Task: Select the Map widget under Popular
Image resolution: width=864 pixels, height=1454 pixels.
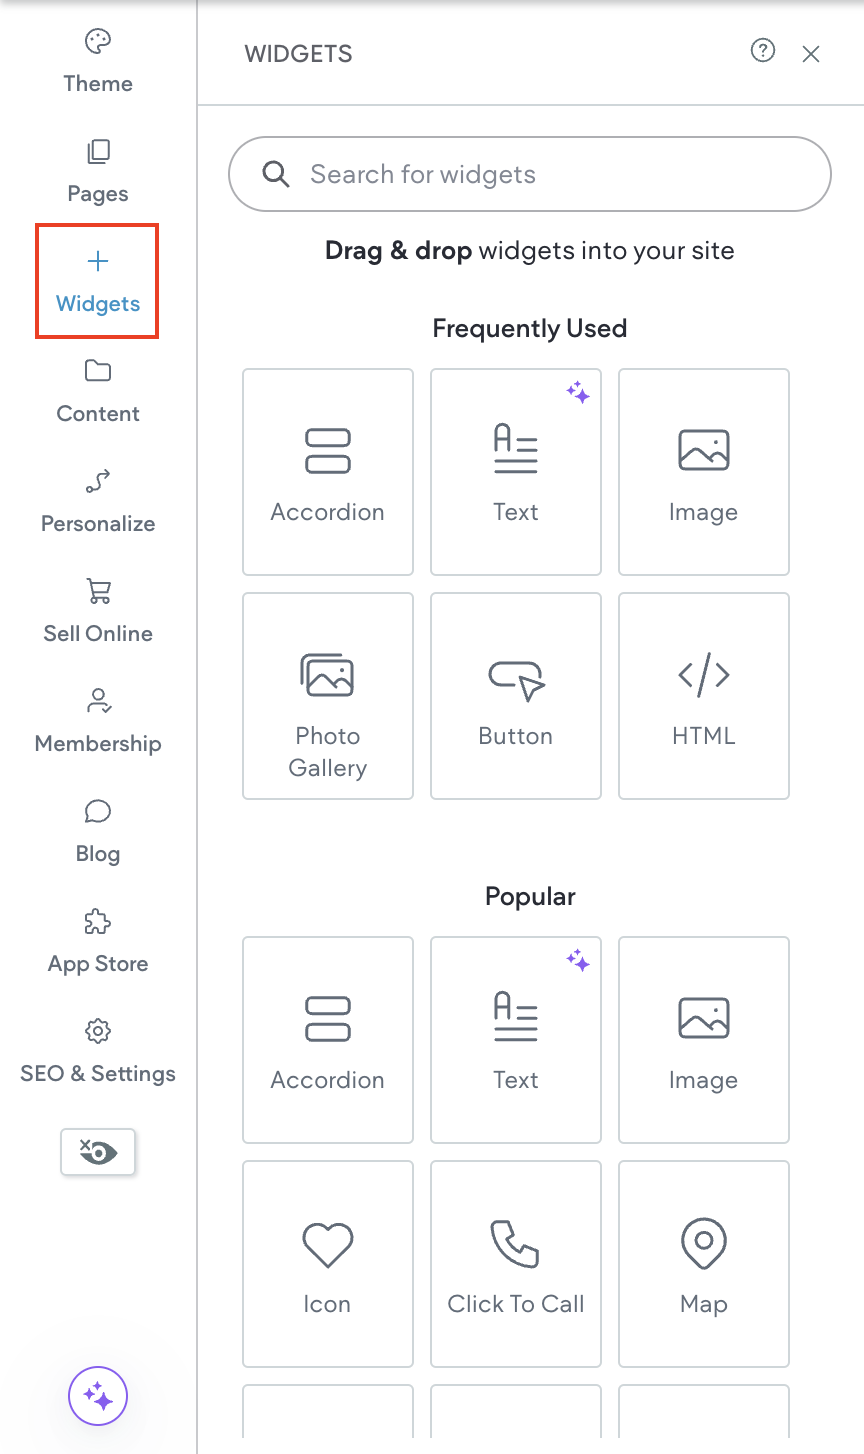Action: click(703, 1263)
